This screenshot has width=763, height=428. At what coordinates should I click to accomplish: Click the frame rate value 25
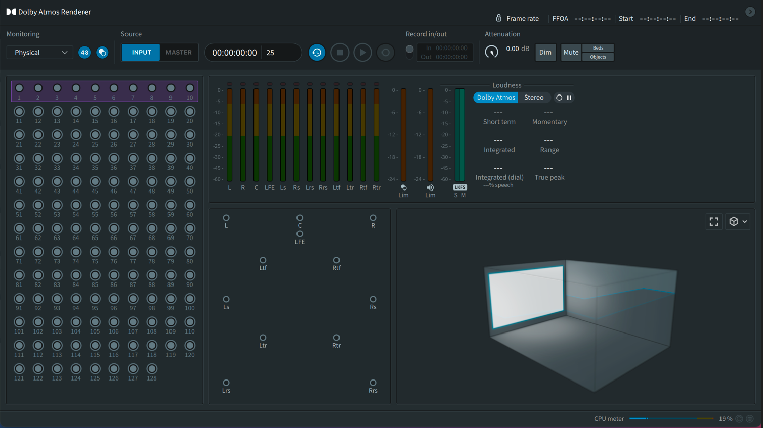tap(271, 53)
